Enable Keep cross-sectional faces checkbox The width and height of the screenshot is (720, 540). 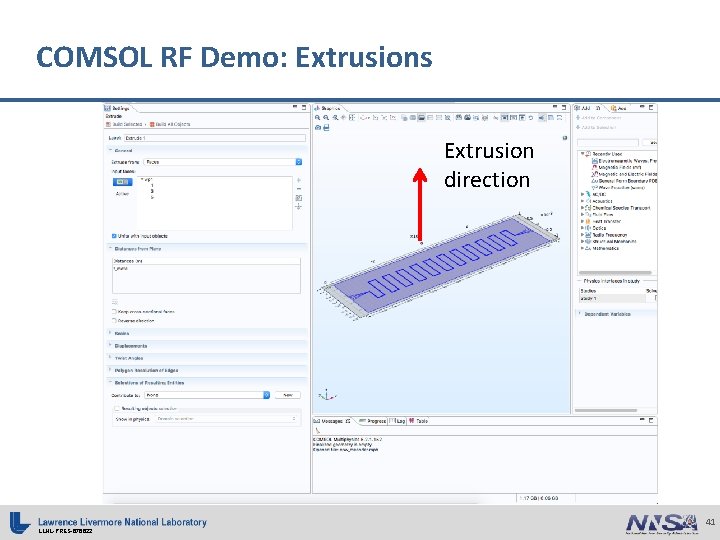[x=114, y=311]
